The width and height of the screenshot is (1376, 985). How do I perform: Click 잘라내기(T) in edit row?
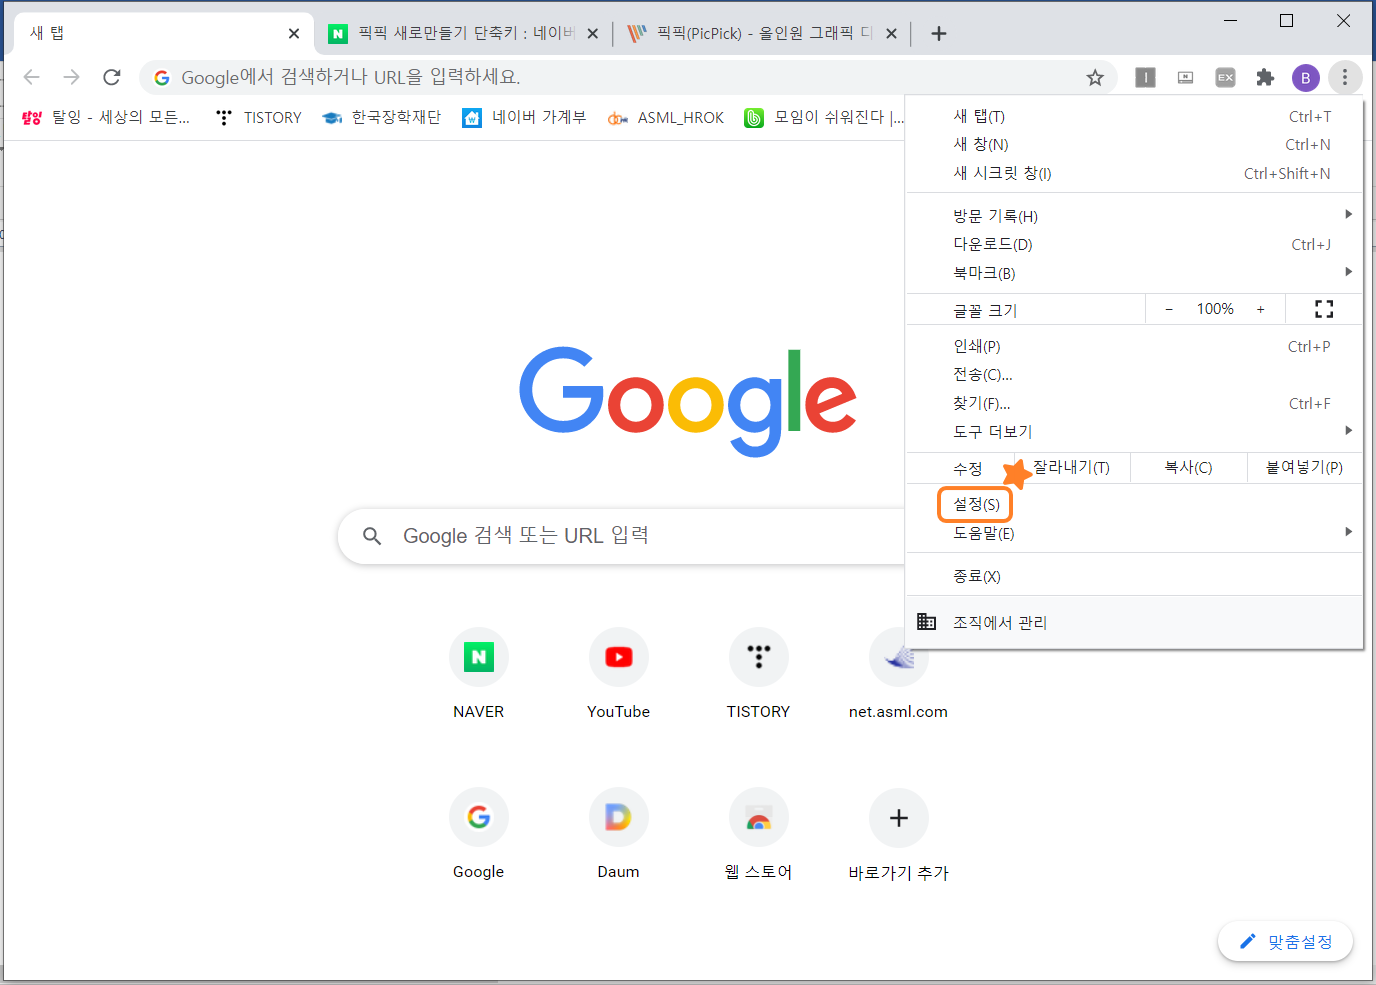[x=1071, y=467]
